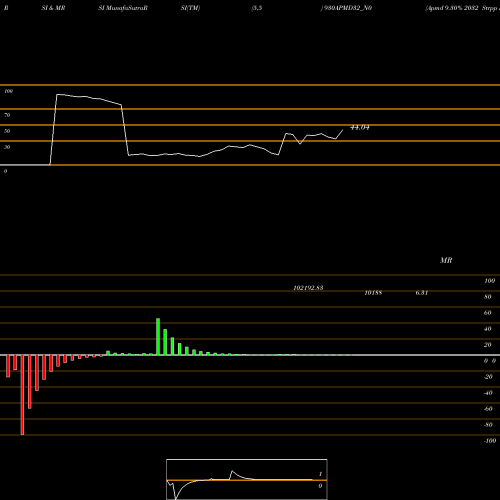Image resolution: width=500 pixels, height=500 pixels.
Task: Click the '1' label in mini chart
Action: [320, 474]
